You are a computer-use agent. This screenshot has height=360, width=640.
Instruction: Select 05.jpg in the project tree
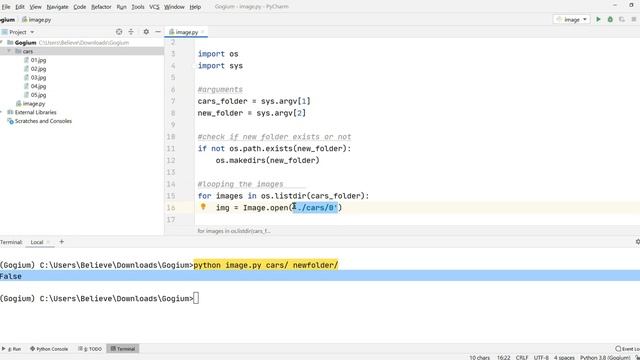point(38,95)
